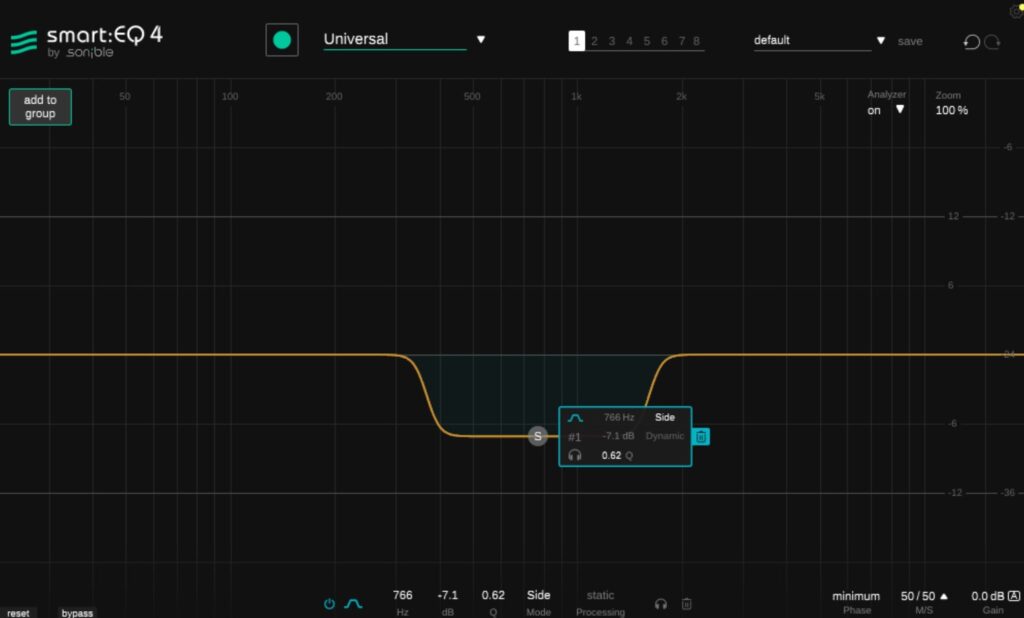Viewport: 1024px width, 618px height.
Task: Click the add to group button
Action: [40, 107]
